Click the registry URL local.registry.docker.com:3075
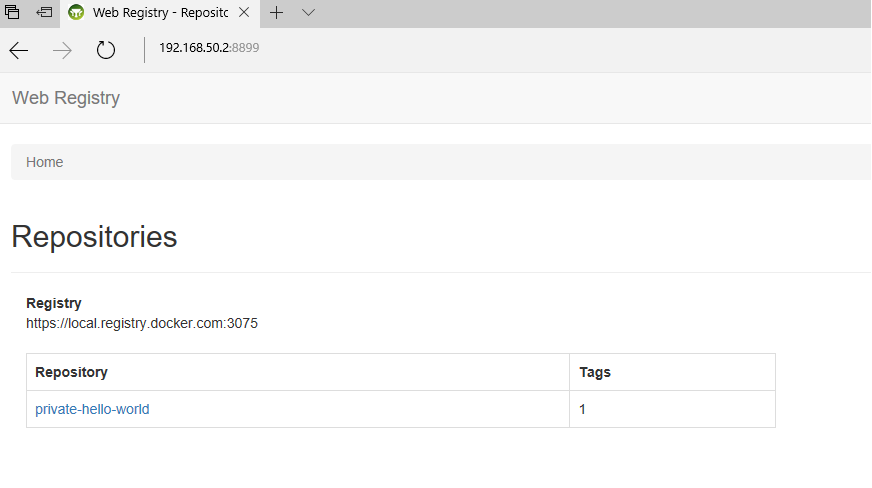 [142, 323]
